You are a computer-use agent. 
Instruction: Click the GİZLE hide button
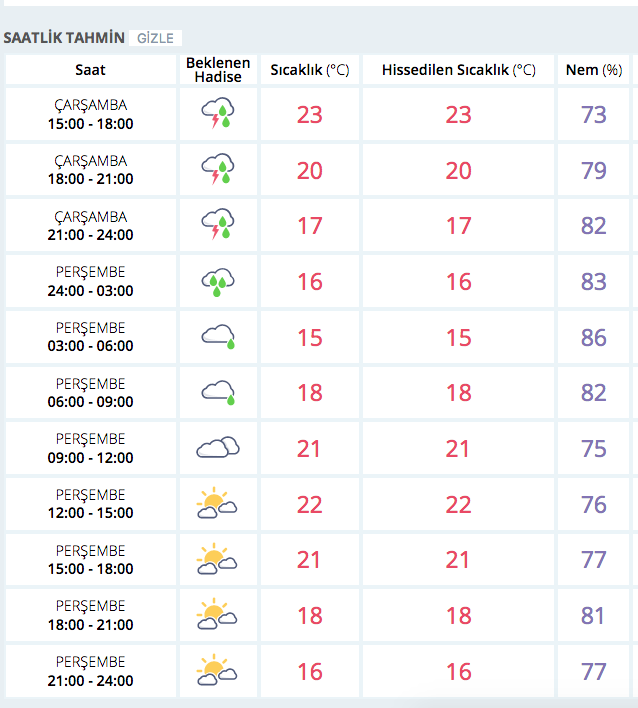pyautogui.click(x=155, y=38)
